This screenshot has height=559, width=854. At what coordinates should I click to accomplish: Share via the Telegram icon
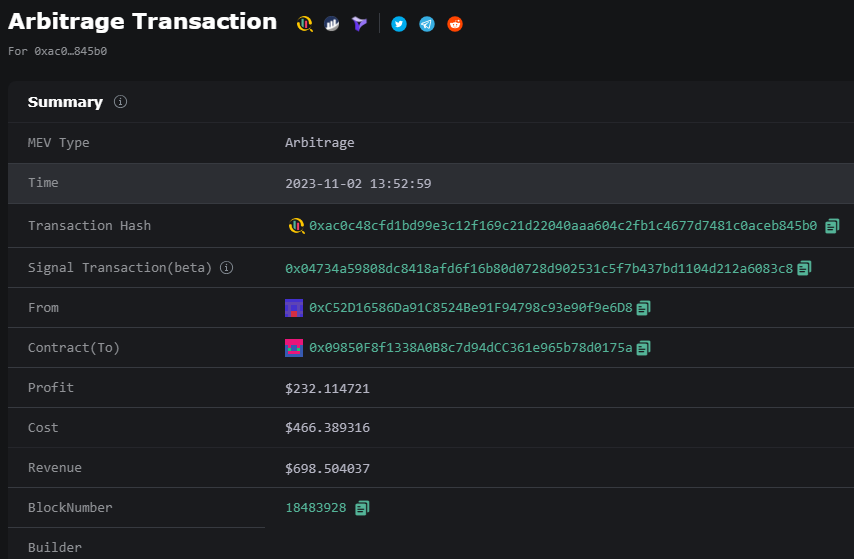(427, 24)
